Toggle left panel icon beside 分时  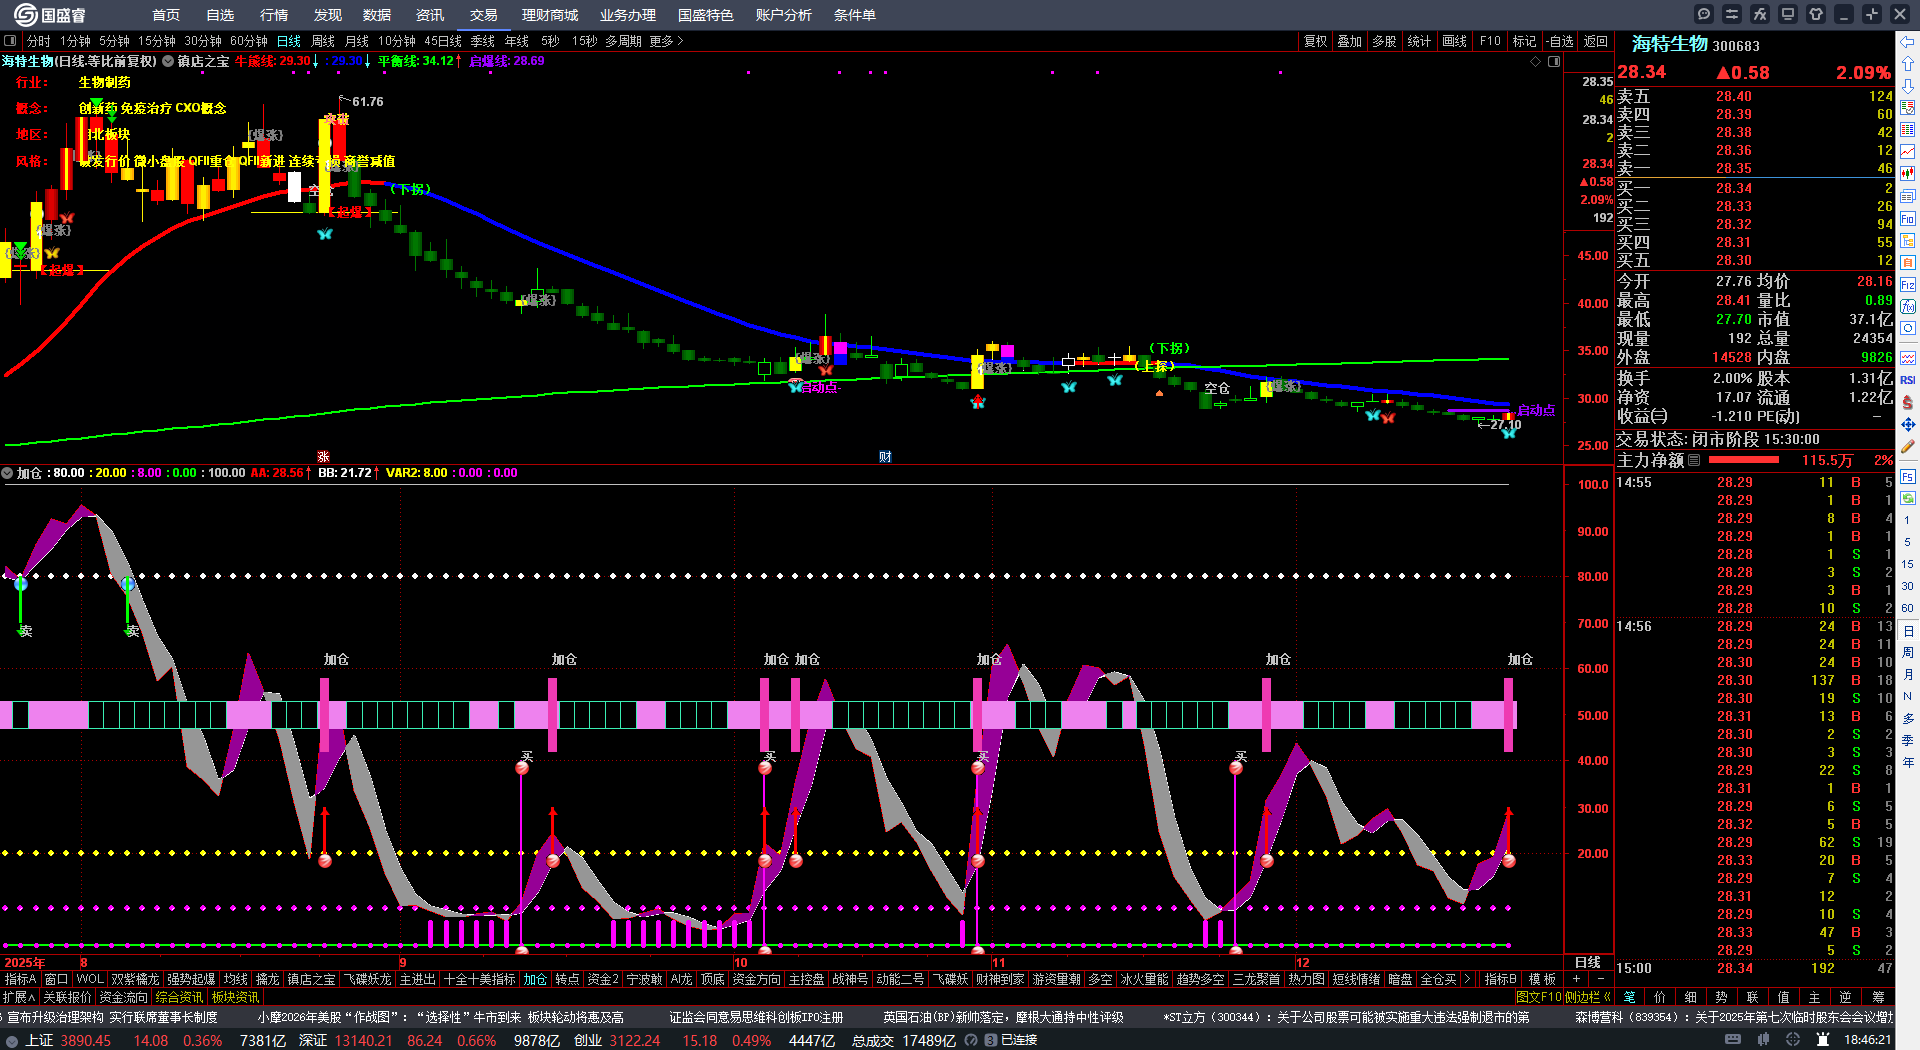coord(10,41)
